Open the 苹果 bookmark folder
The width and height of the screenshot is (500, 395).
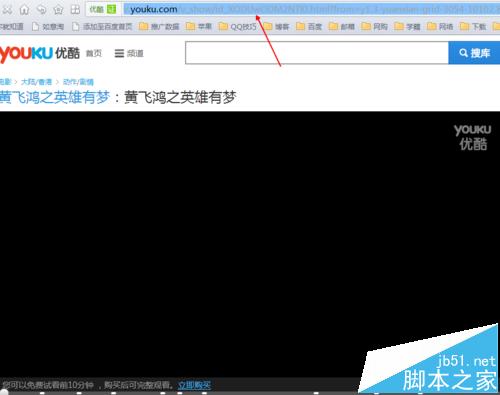[199, 26]
